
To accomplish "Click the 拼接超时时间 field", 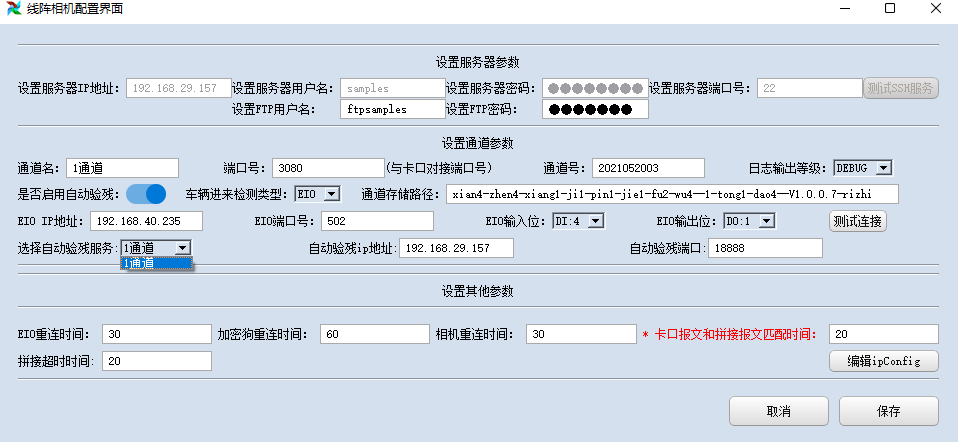I will [157, 361].
